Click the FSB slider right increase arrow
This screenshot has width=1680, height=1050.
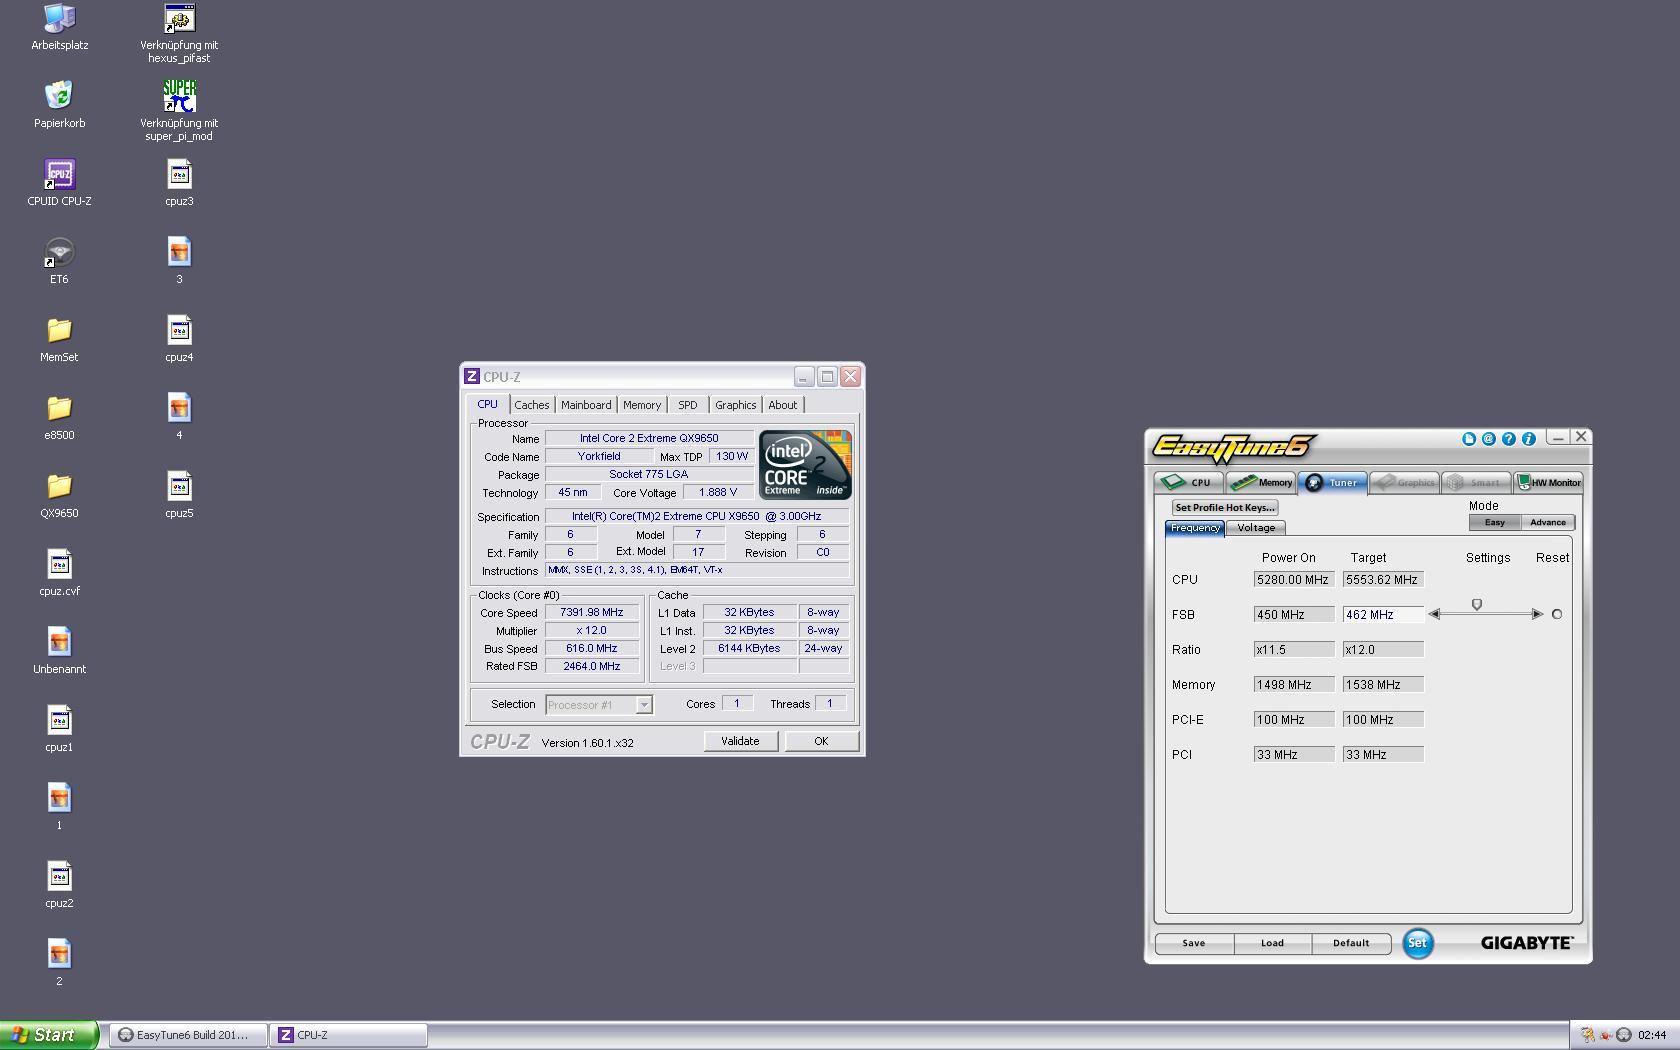(1537, 614)
